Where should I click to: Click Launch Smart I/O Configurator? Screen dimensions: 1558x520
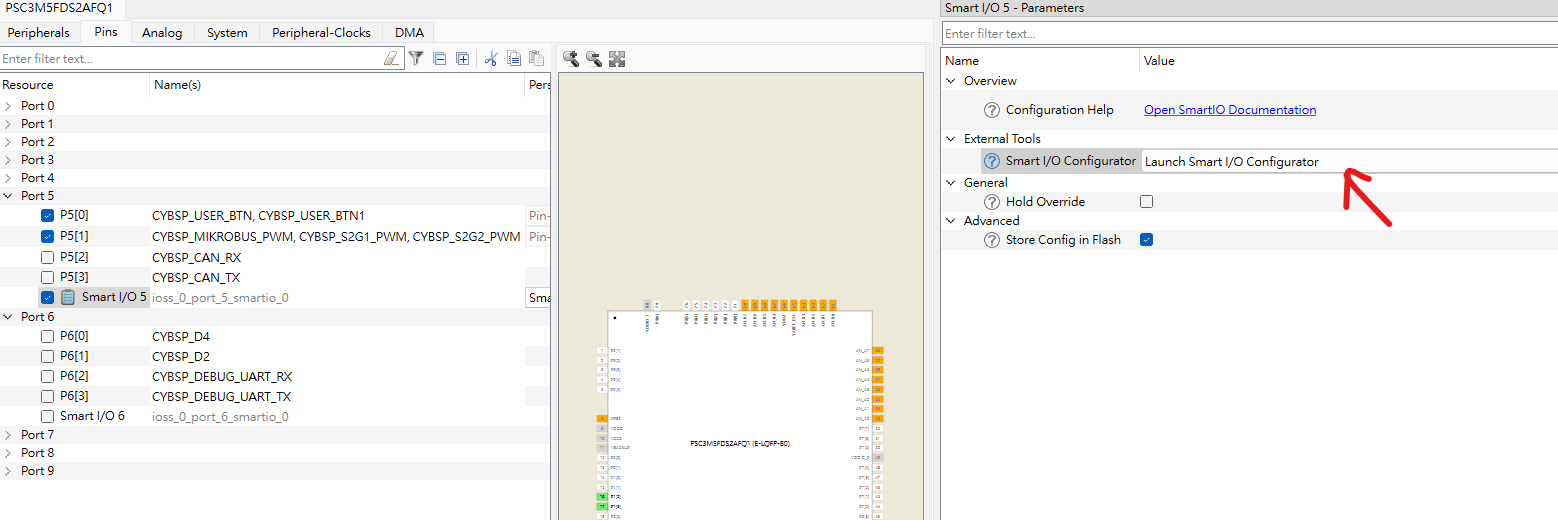(x=1231, y=162)
